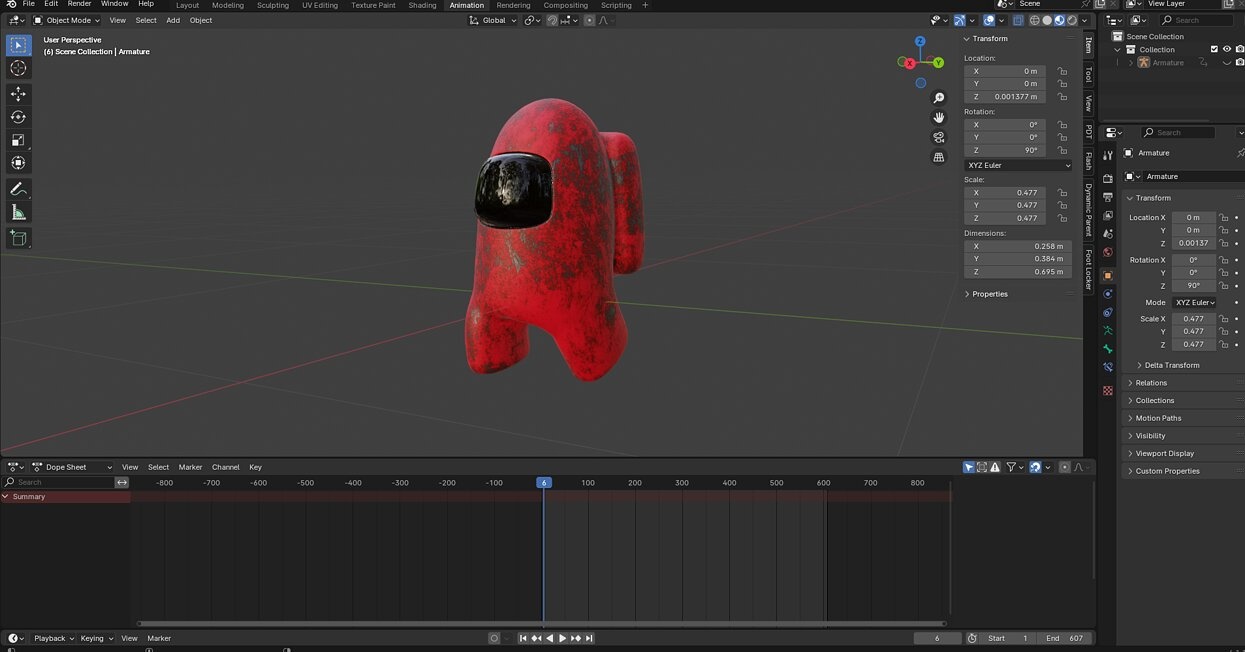Lock Scale X in sidebar Transform
1245x652 pixels.
point(1062,192)
